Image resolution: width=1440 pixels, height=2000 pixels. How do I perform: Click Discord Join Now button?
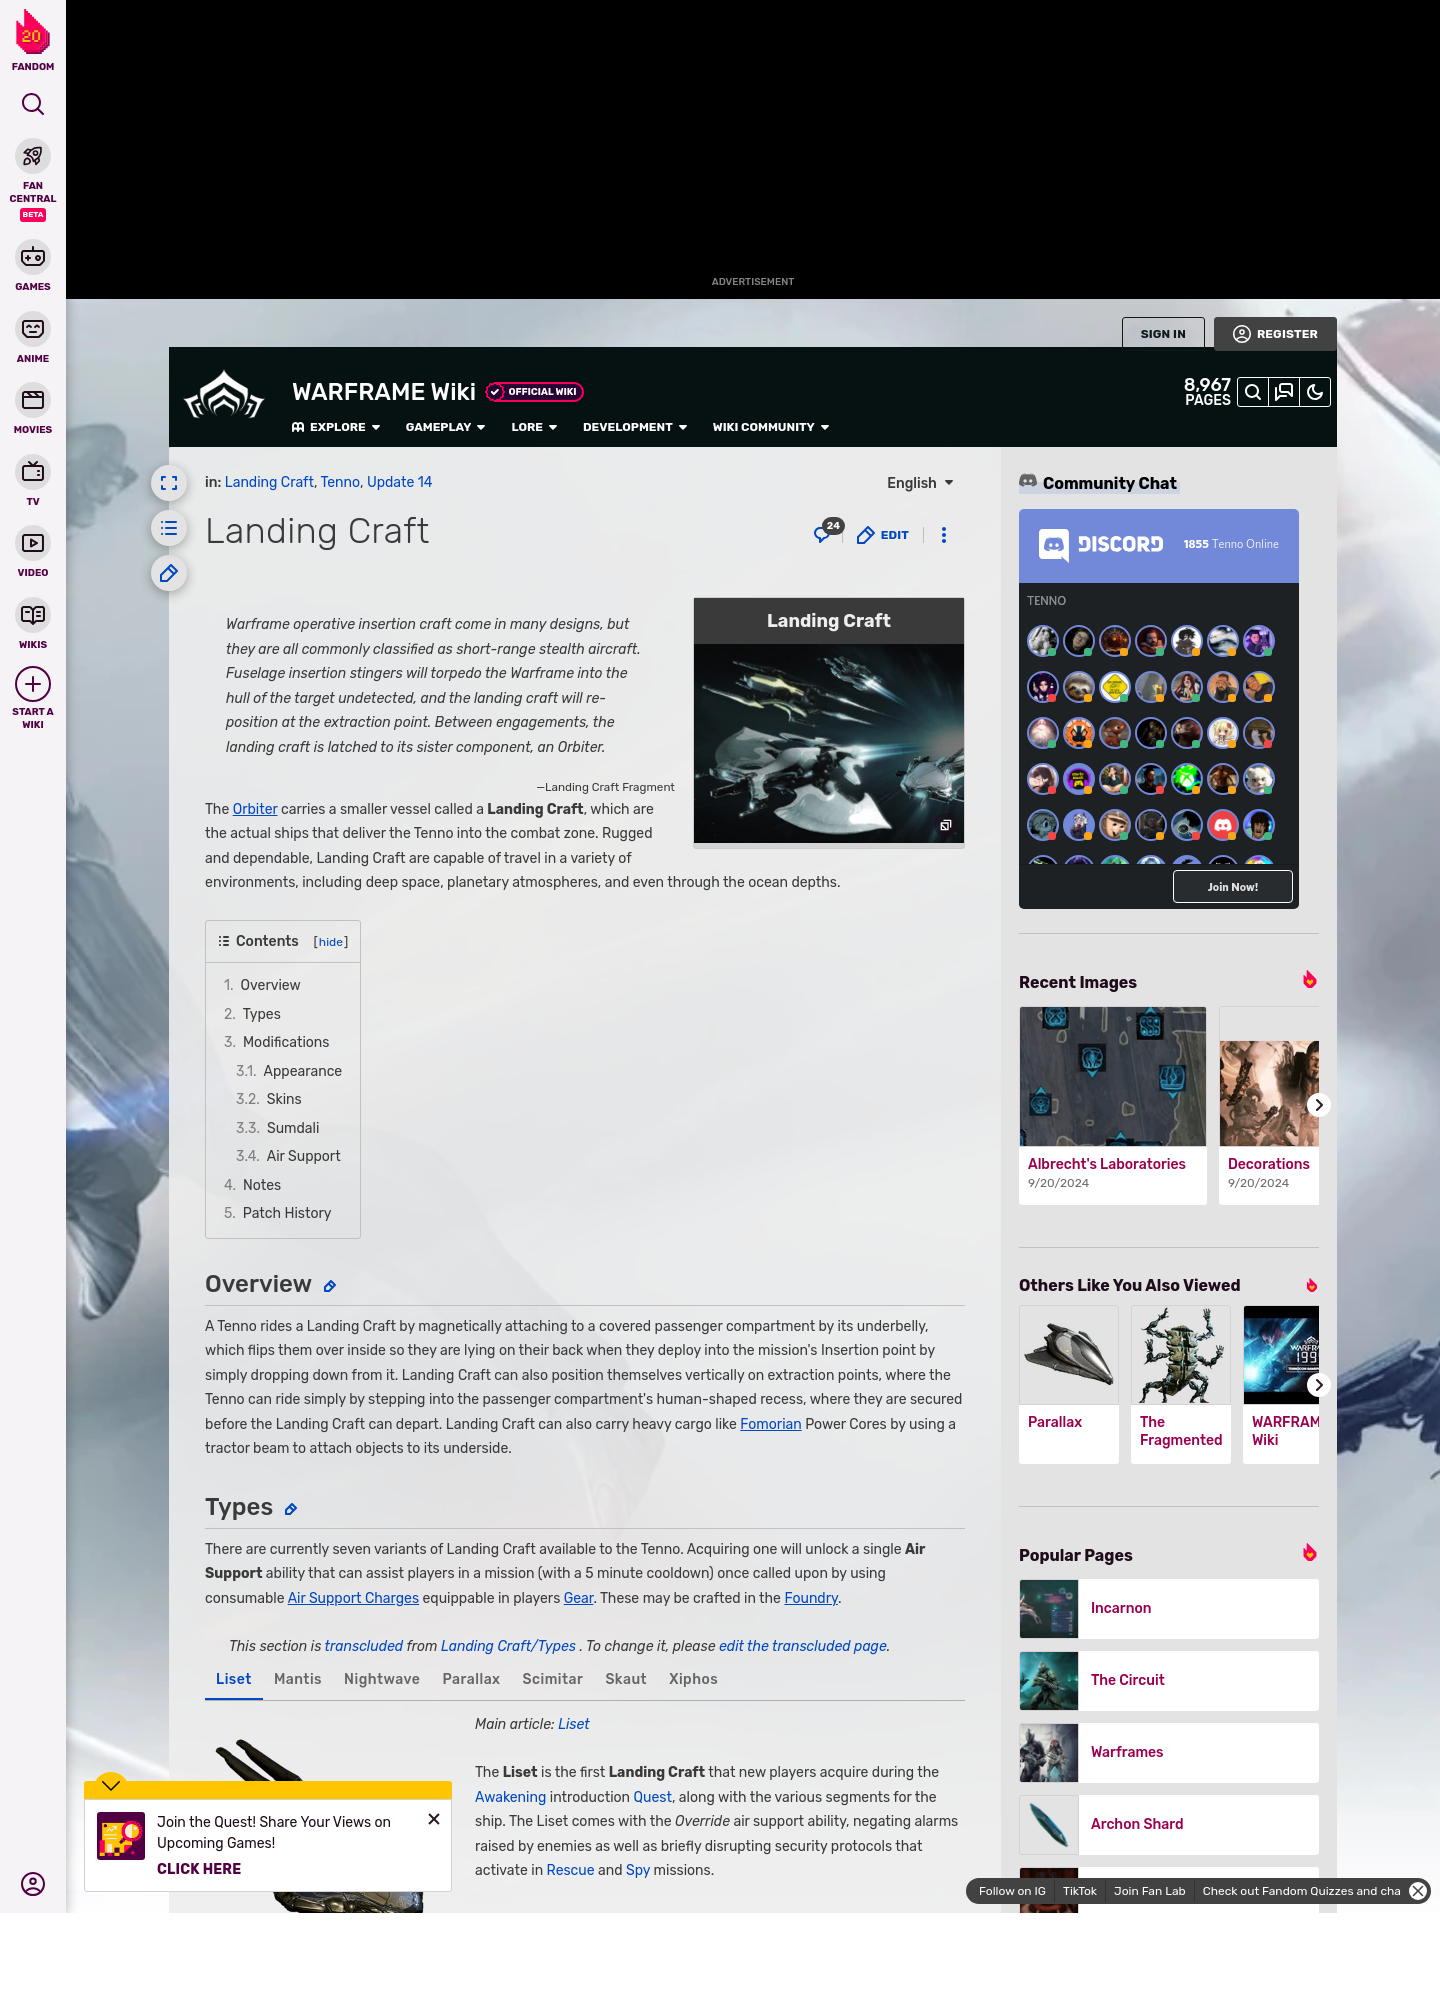(1233, 887)
